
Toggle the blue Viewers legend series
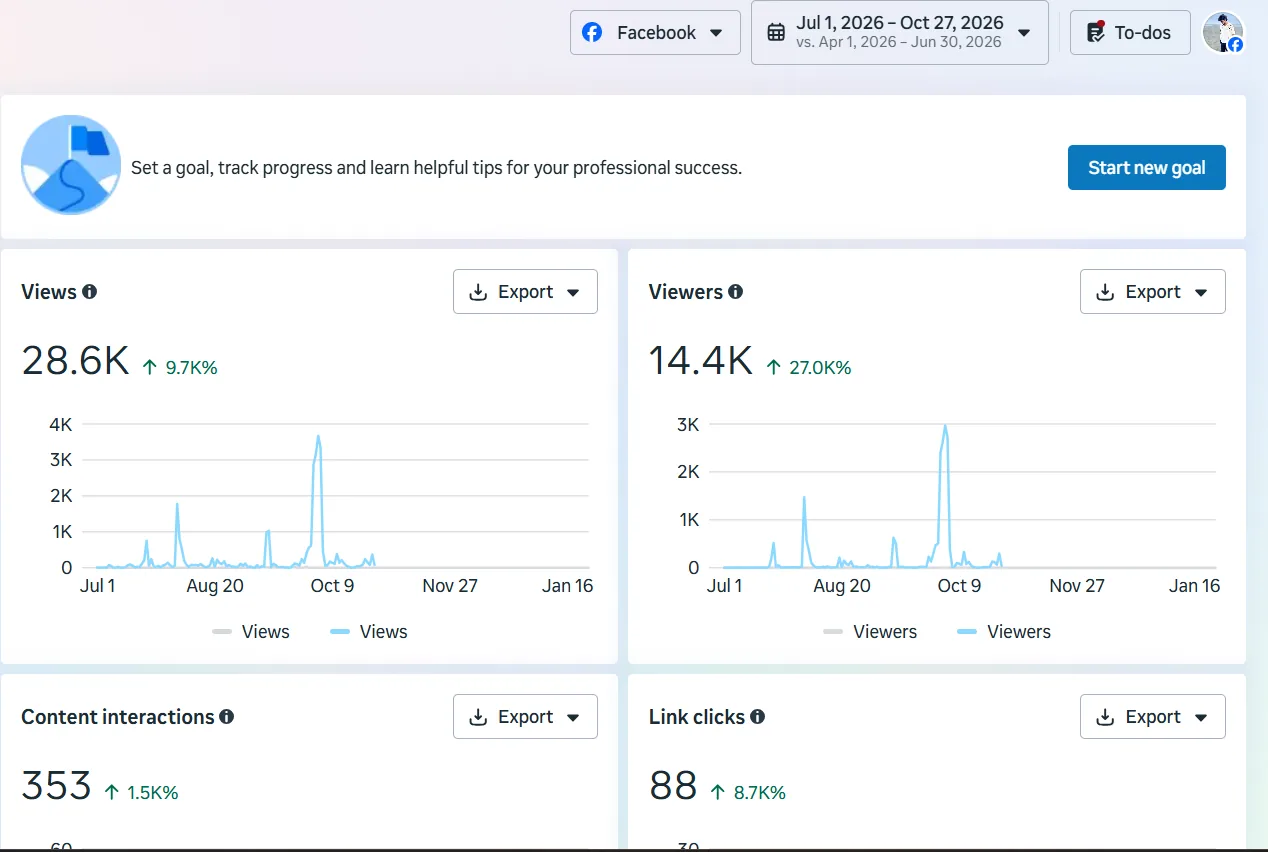point(1004,632)
